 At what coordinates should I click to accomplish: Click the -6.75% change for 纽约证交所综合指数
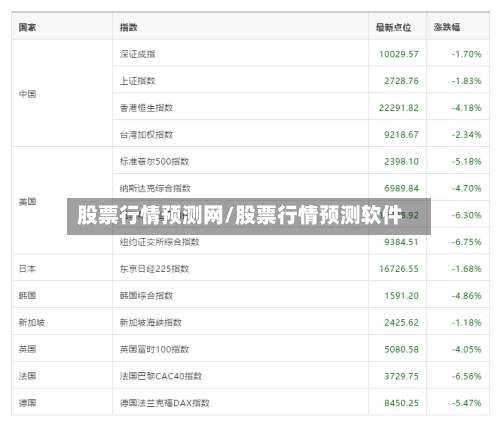click(x=467, y=242)
